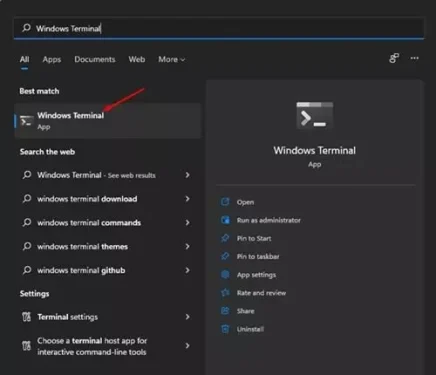This screenshot has width=436, height=375.
Task: Expand windows terminal download chevron
Action: [x=187, y=199]
